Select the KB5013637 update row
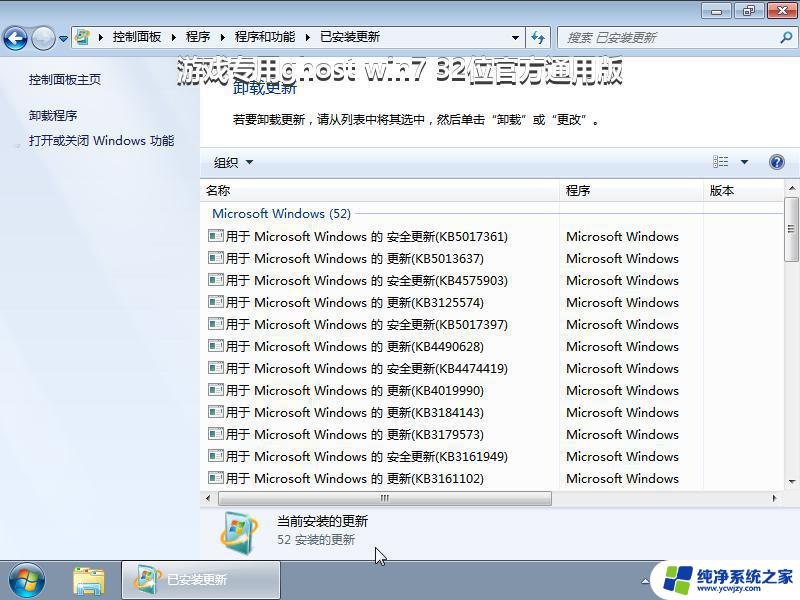The width and height of the screenshot is (800, 600). tap(346, 258)
